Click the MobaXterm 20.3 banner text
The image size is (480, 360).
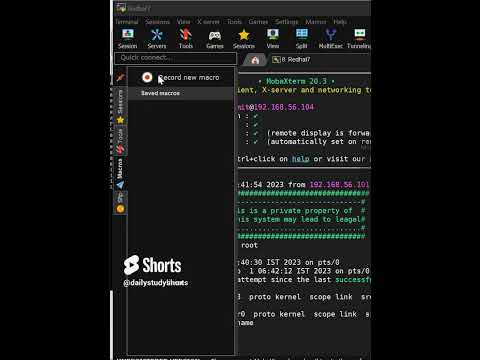click(296, 81)
